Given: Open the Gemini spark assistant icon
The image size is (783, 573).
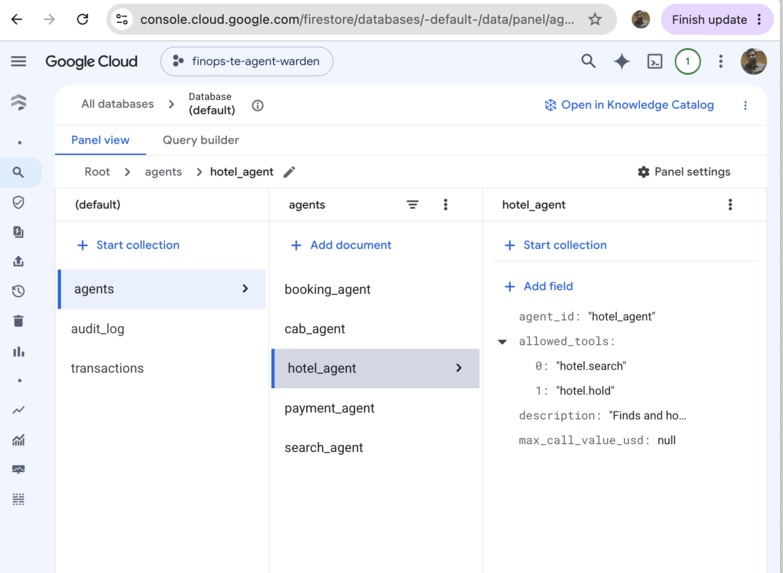Looking at the screenshot, I should [x=622, y=61].
